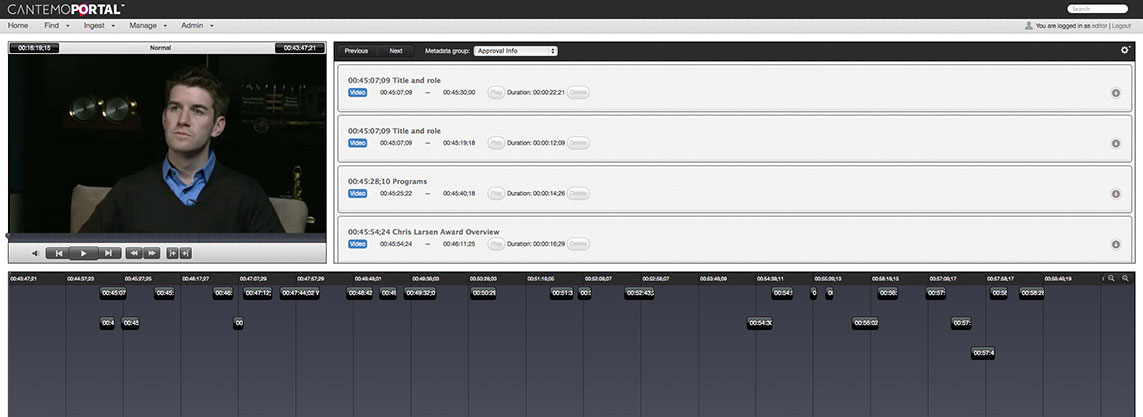Select the 00:49:32 timeline marker
Screen dimensions: 1143x417
(x=420, y=293)
